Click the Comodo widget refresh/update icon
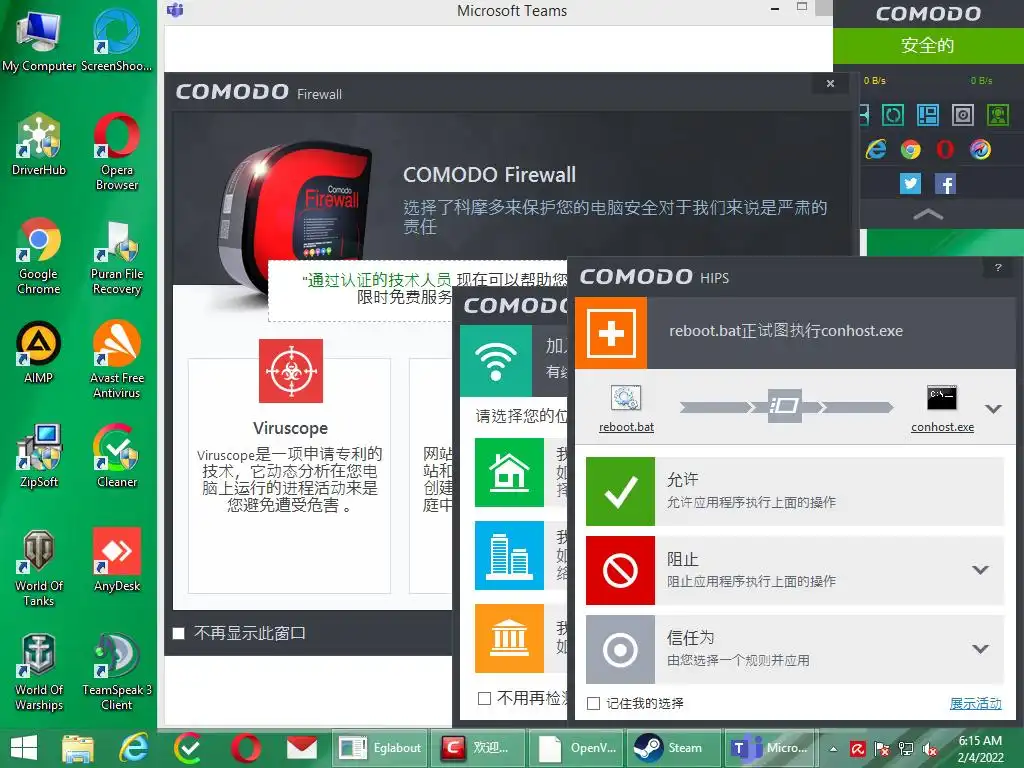Image resolution: width=1024 pixels, height=768 pixels. pyautogui.click(x=893, y=116)
